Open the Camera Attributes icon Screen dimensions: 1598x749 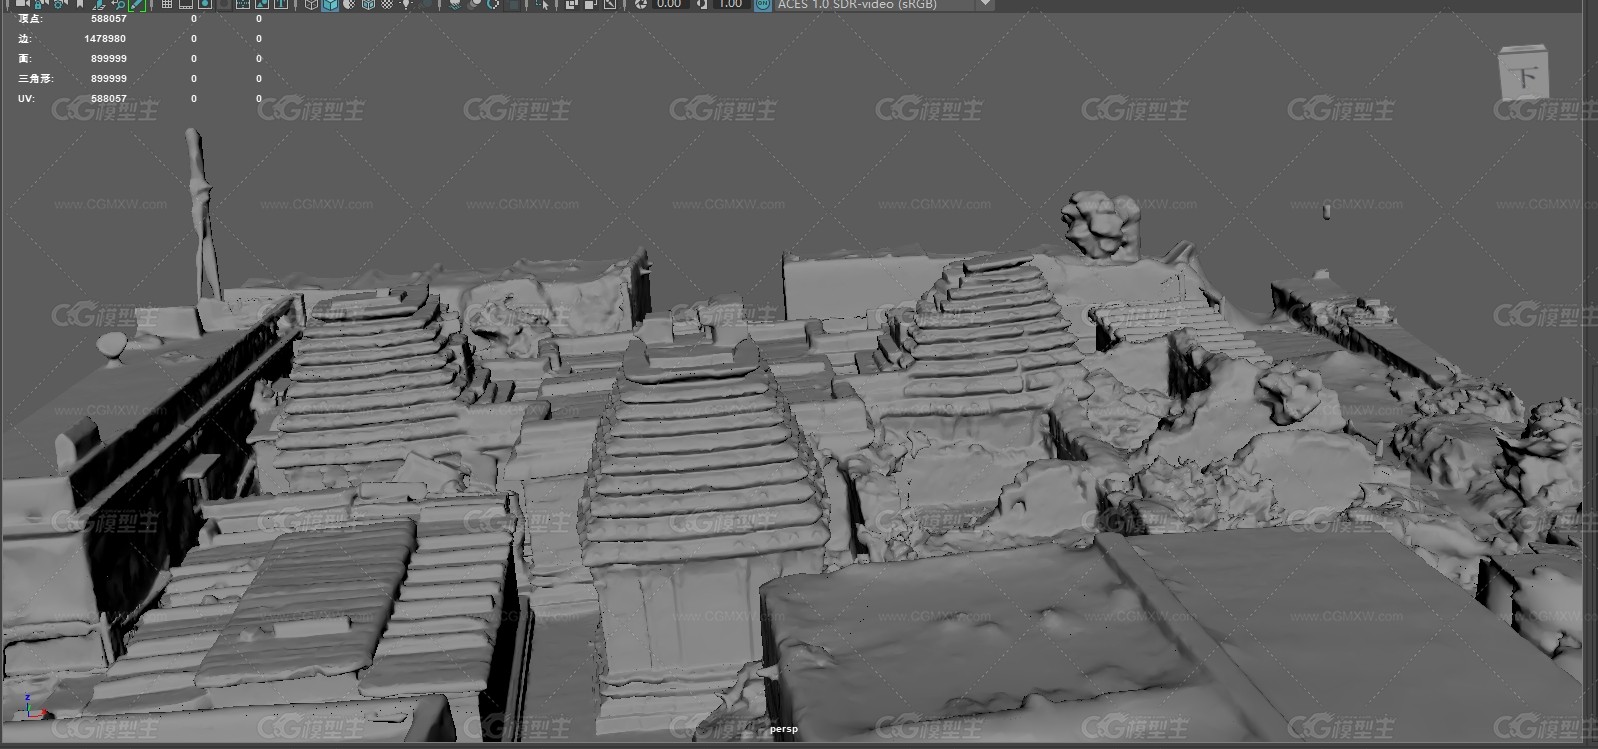point(58,5)
